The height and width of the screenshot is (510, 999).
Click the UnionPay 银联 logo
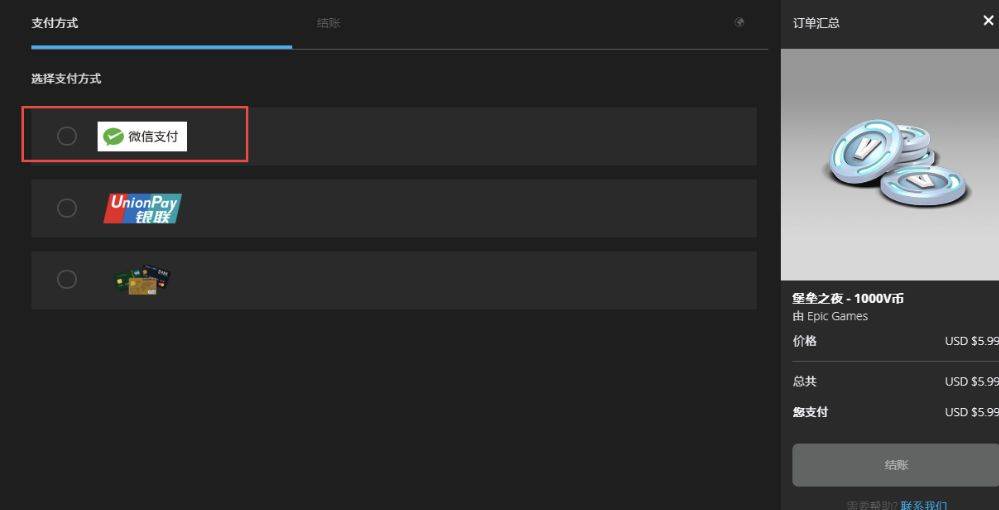pyautogui.click(x=143, y=208)
